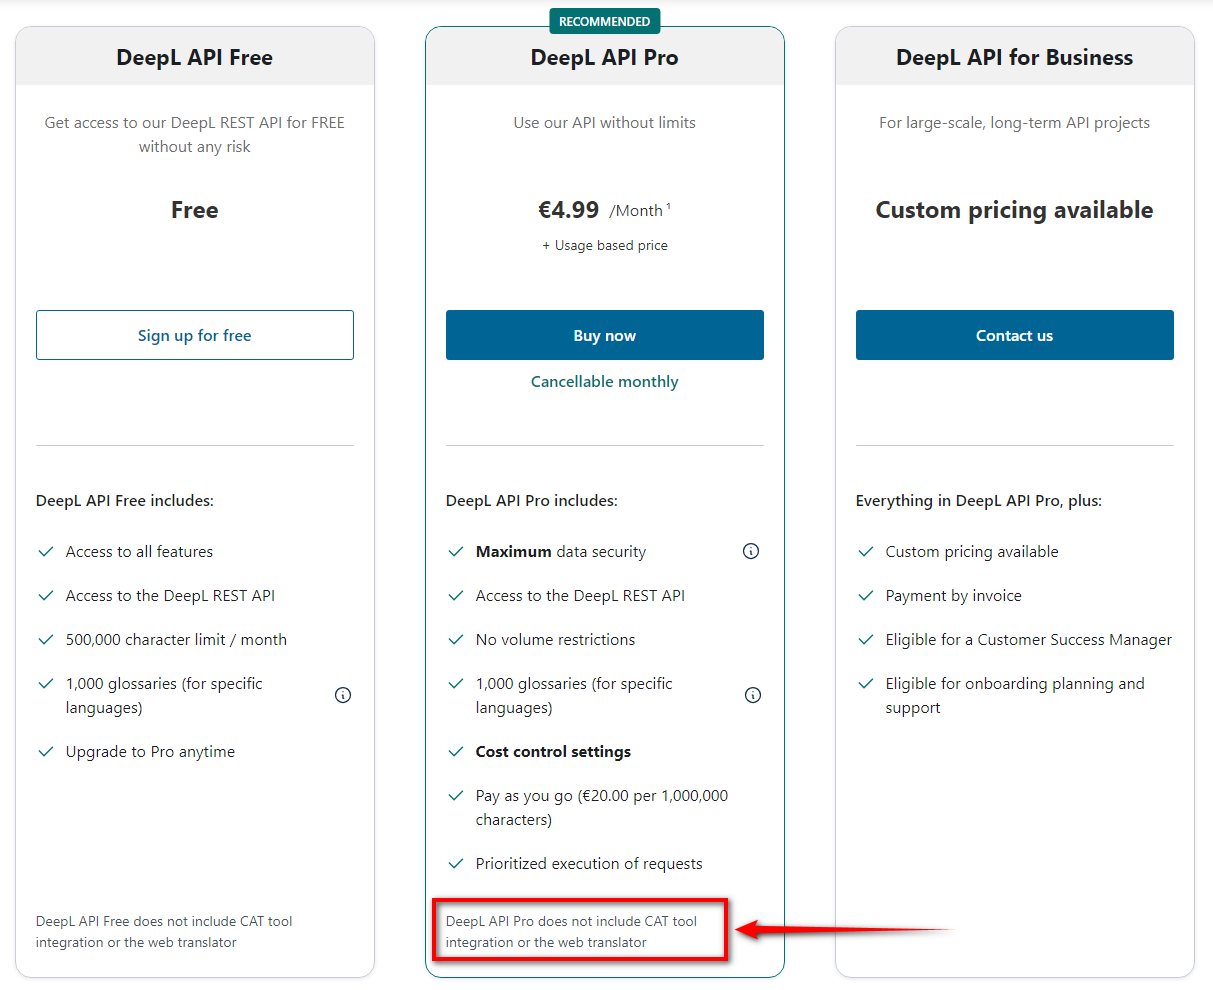Image resolution: width=1213 pixels, height=990 pixels.
Task: Select the DeepL API Free plan header
Action: (x=195, y=58)
